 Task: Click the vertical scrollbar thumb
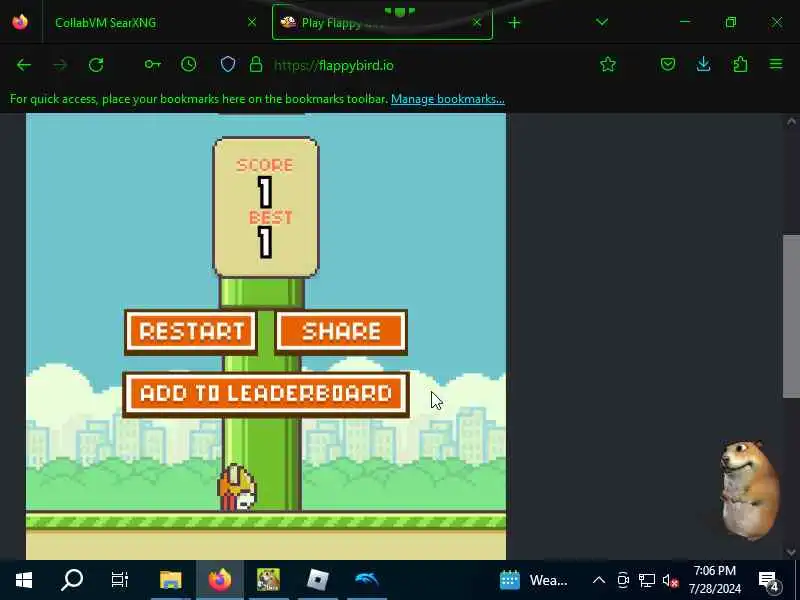pyautogui.click(x=791, y=316)
